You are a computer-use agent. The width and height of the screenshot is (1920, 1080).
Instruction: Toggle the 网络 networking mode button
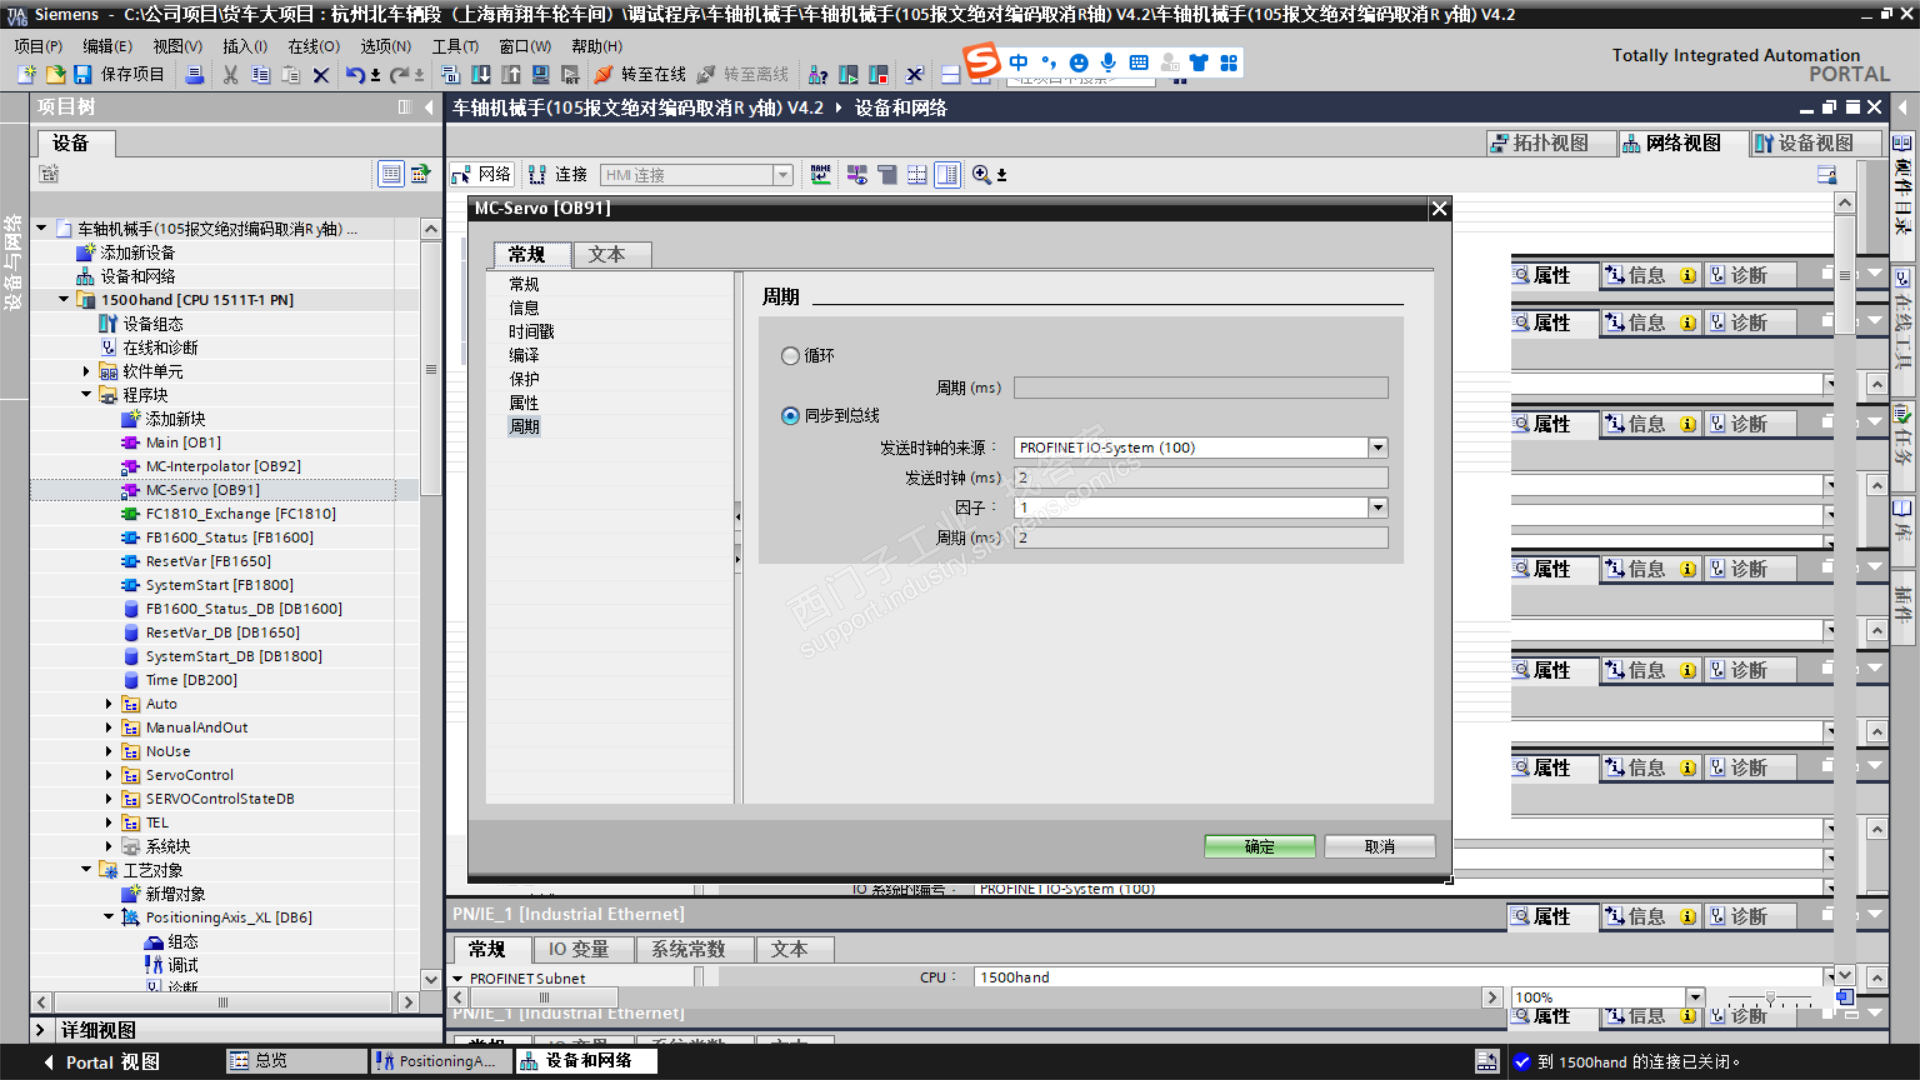[482, 175]
